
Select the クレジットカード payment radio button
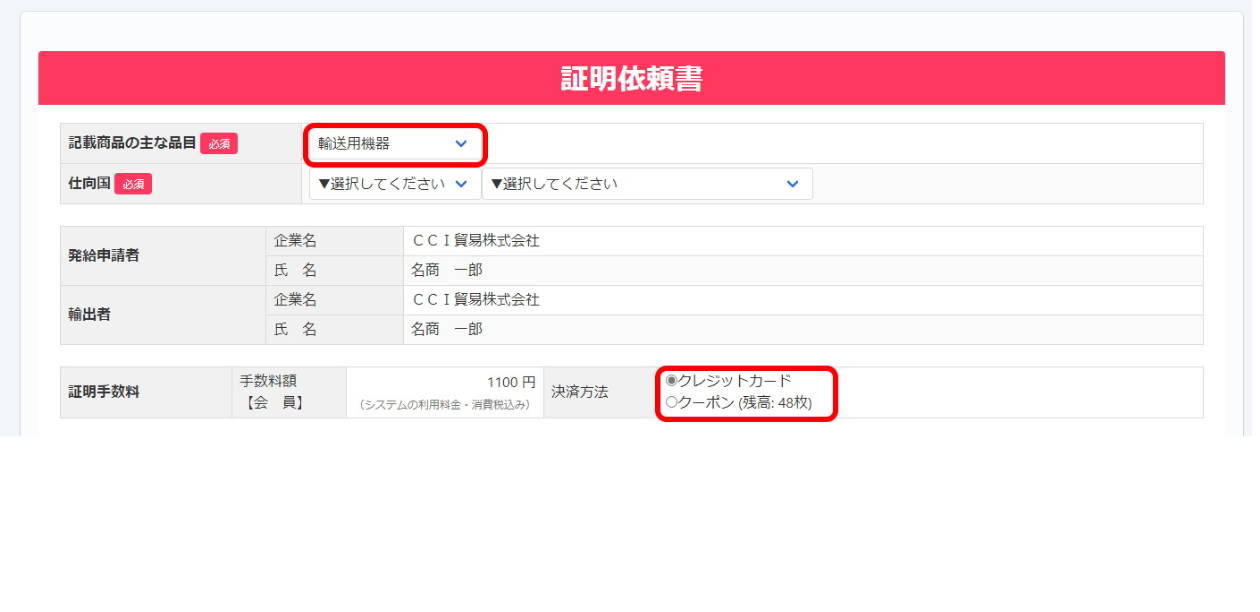(671, 381)
